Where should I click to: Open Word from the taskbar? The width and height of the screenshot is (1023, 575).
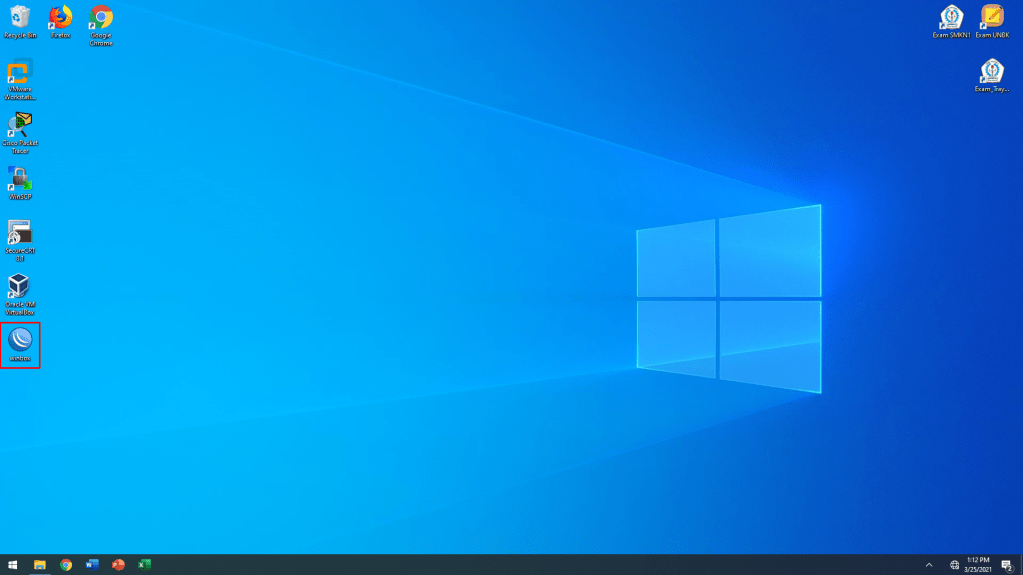(92, 565)
